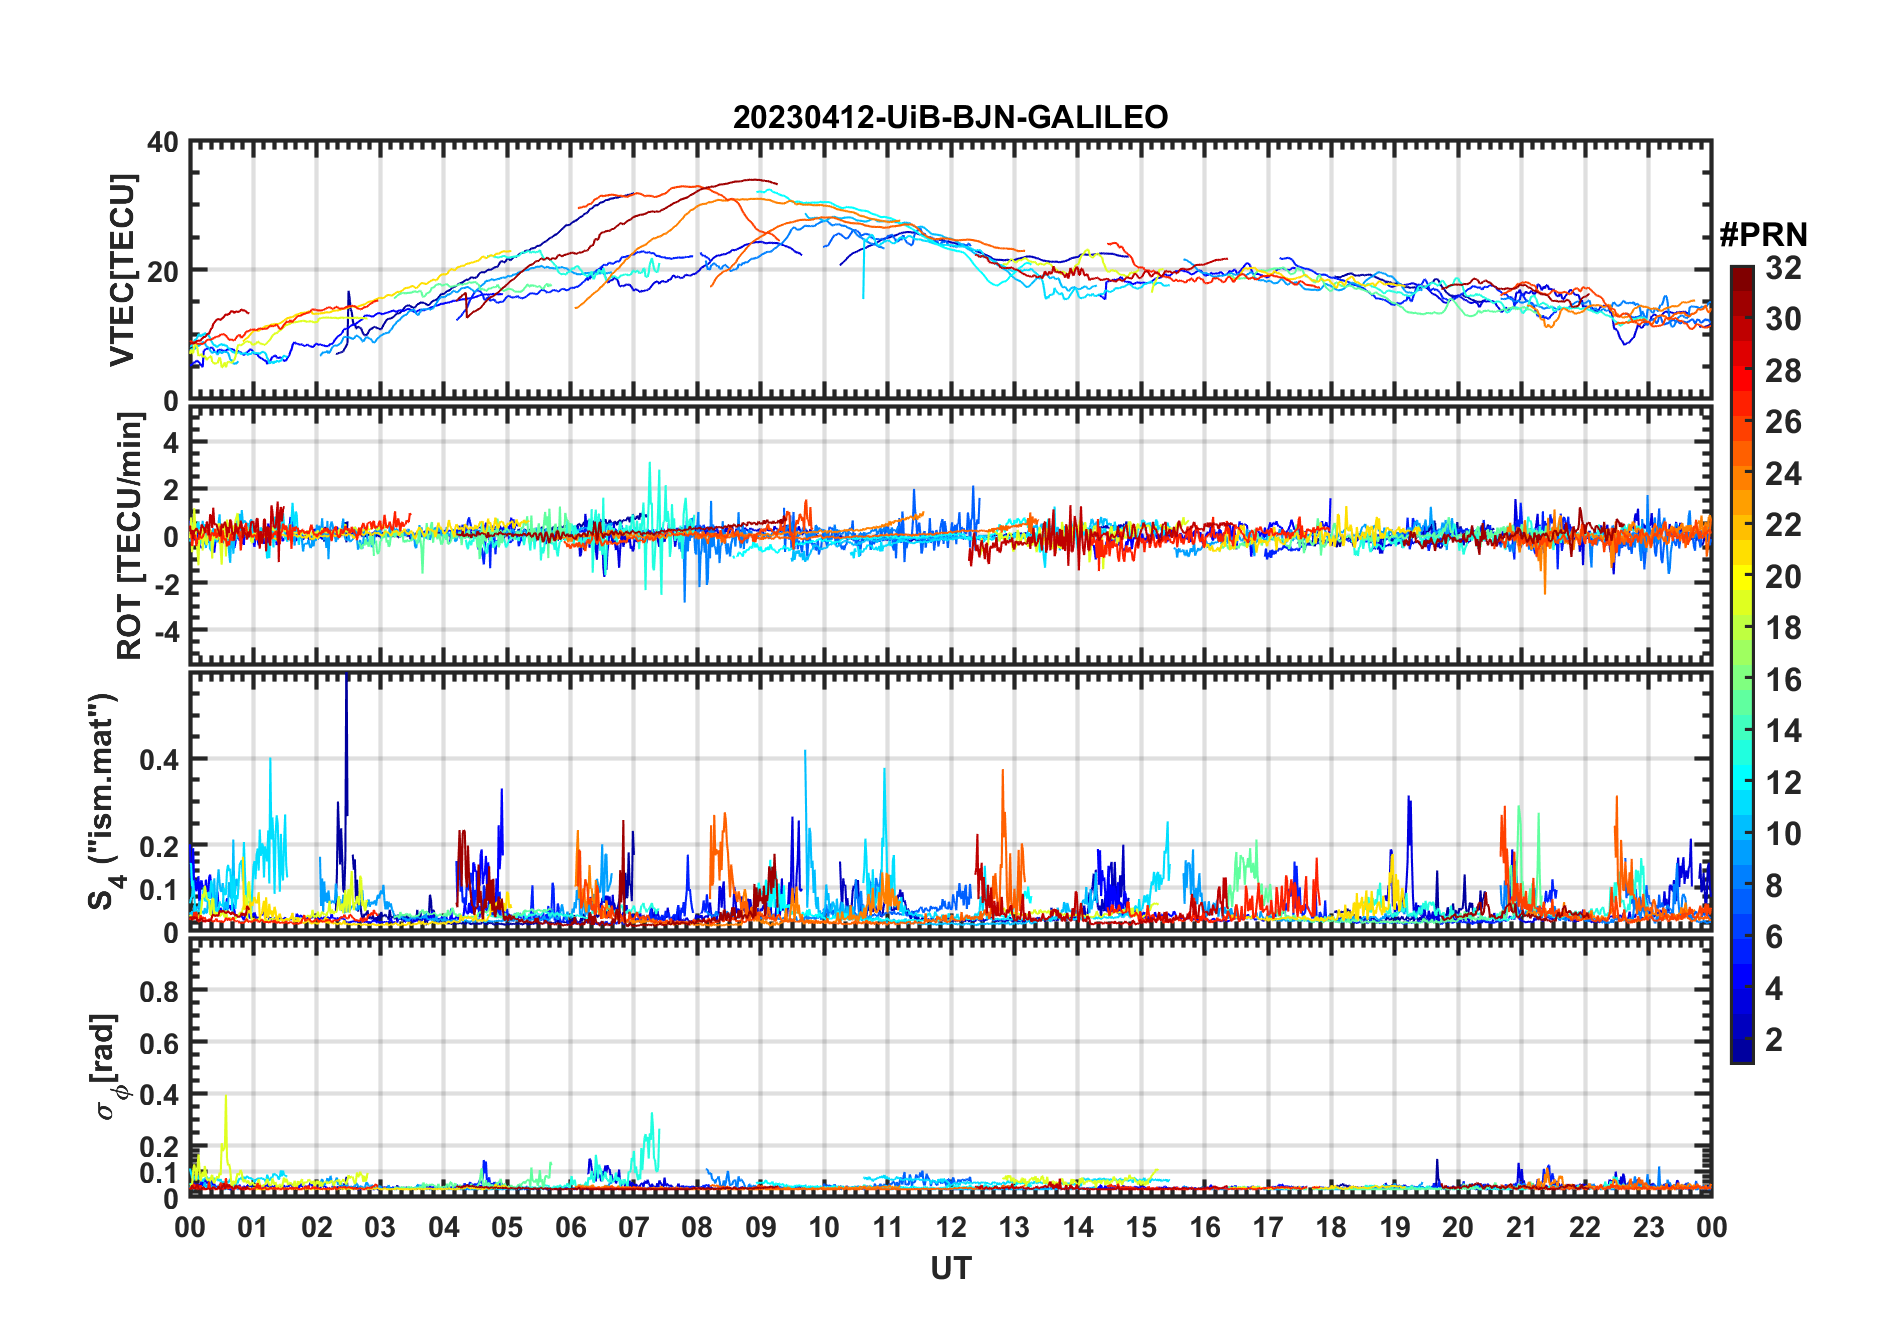
Task: Click the #PRN colorbar title
Action: pyautogui.click(x=1763, y=235)
